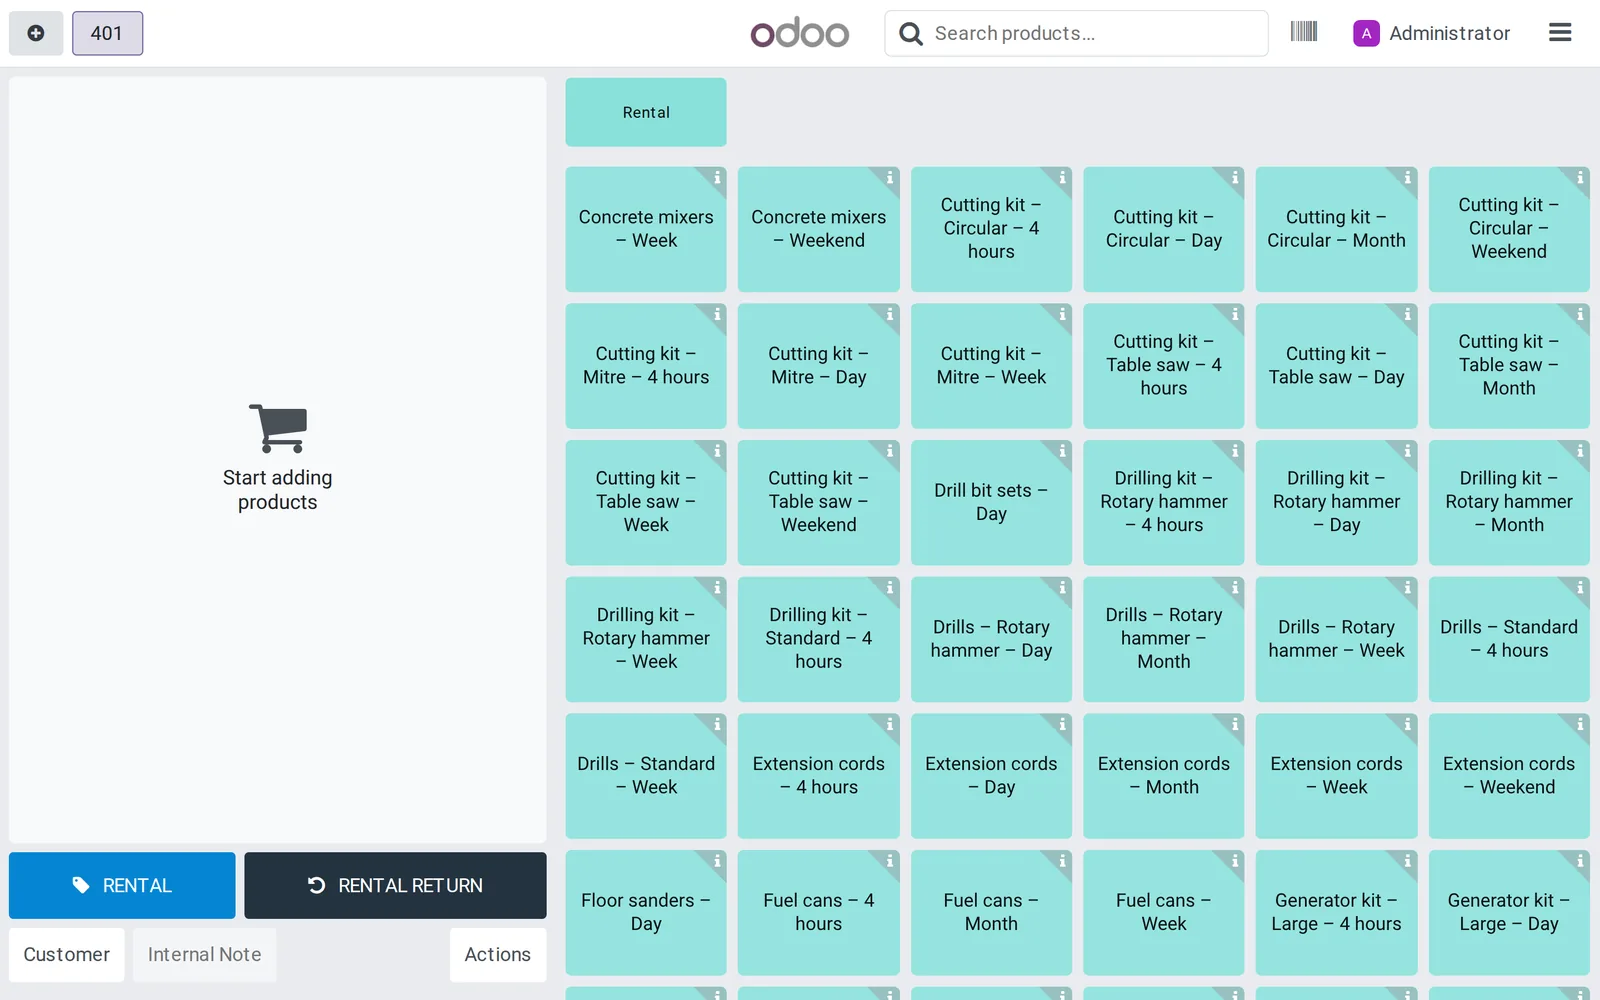
Task: Open info icon on Cutting kit – Mitre – Week
Action: [1062, 314]
